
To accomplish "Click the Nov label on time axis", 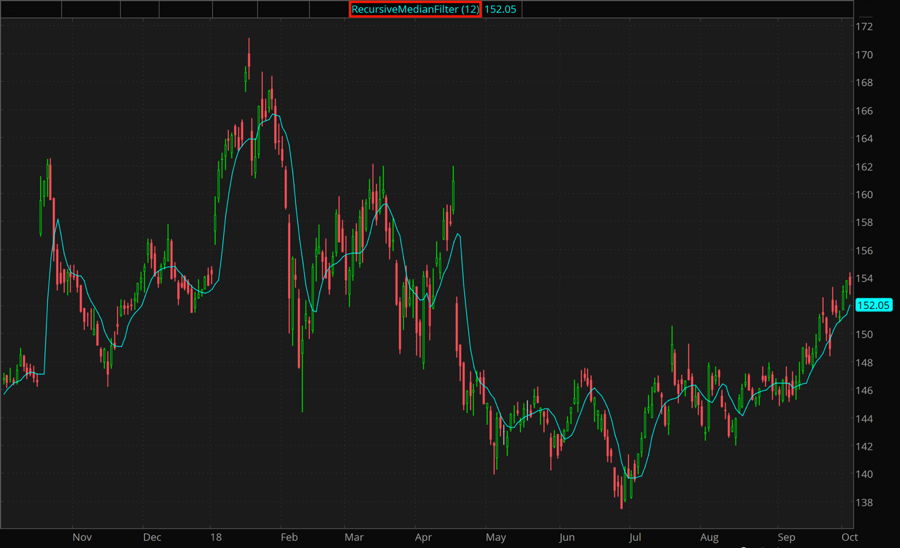I will [82, 537].
